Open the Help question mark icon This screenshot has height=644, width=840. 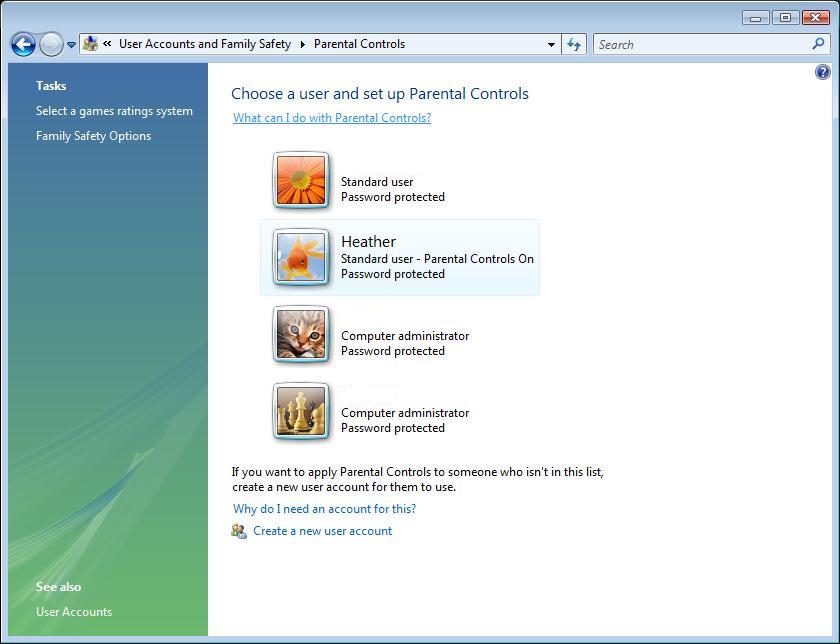click(823, 72)
